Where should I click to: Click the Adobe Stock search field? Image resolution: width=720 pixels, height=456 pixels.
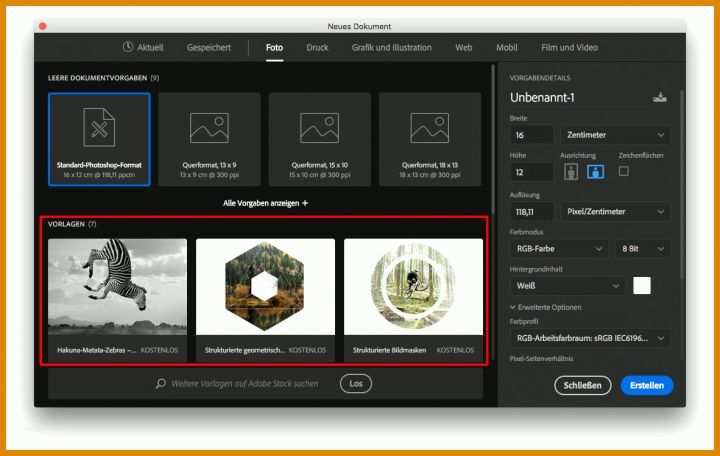pyautogui.click(x=244, y=383)
